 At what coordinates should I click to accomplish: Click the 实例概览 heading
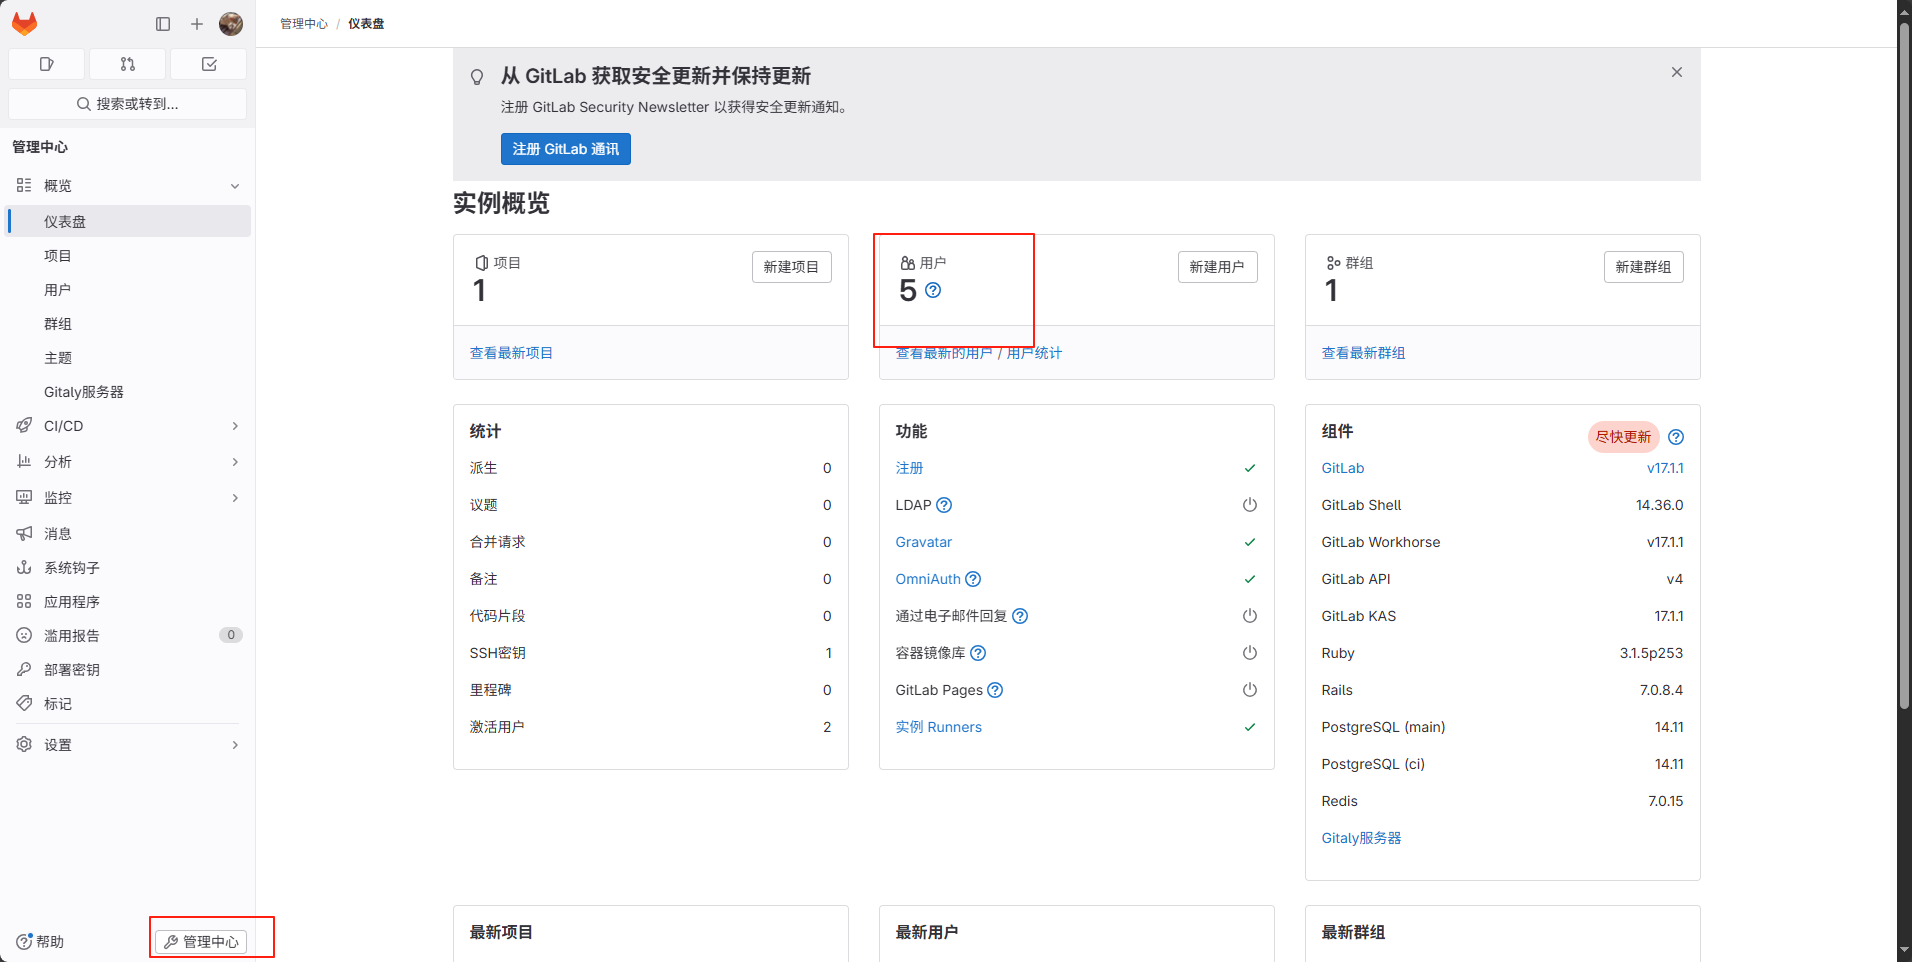tap(501, 203)
